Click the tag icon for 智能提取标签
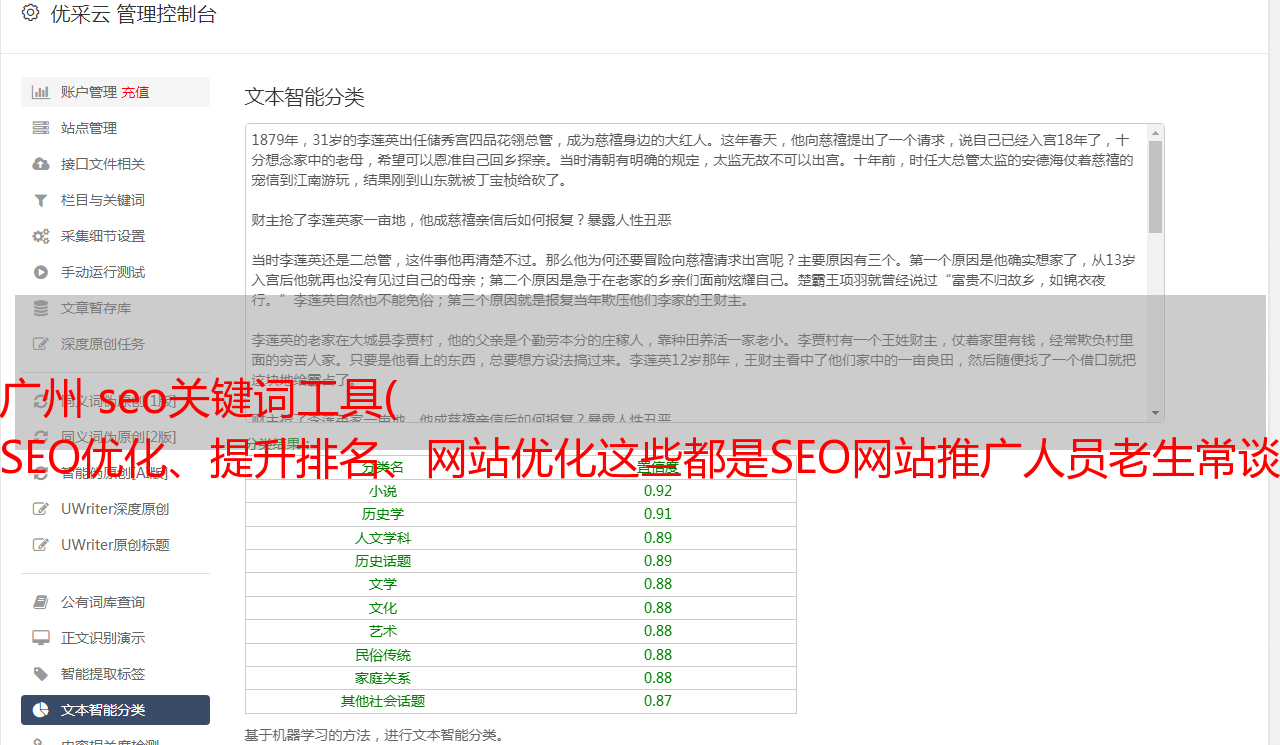 [41, 674]
